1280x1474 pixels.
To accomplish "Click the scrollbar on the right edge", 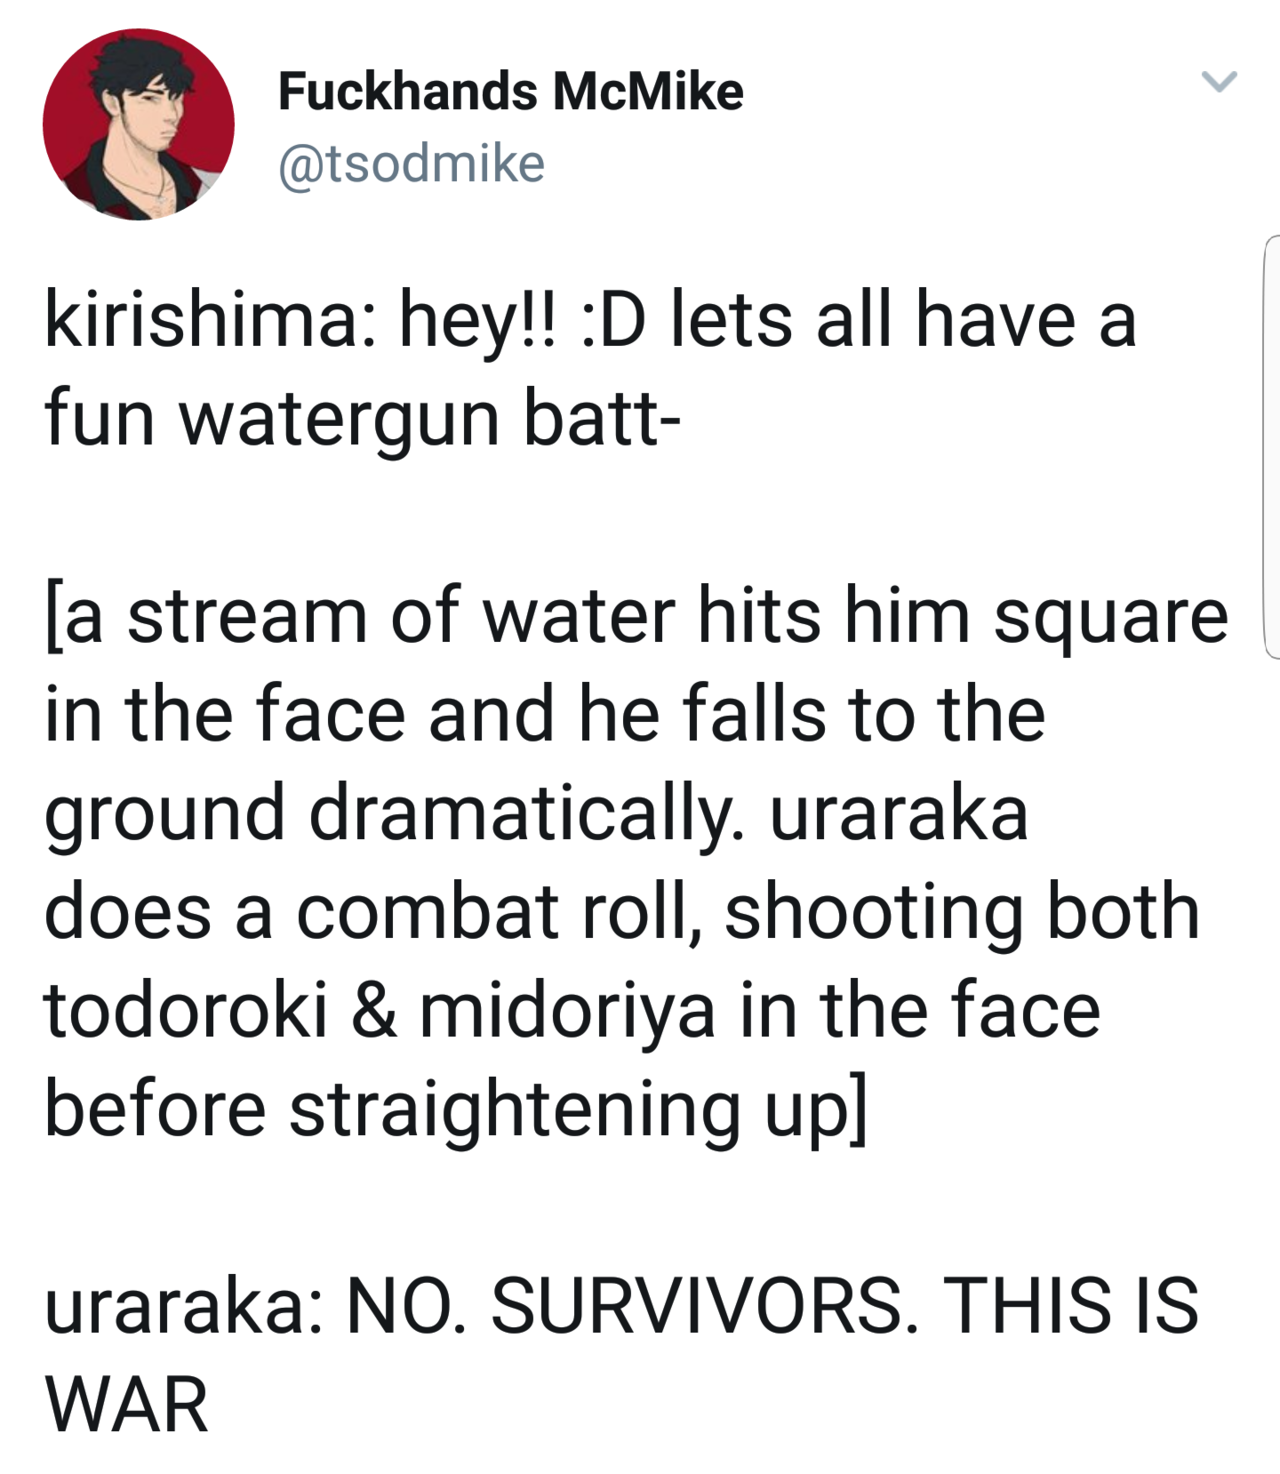I will click(x=1271, y=447).
